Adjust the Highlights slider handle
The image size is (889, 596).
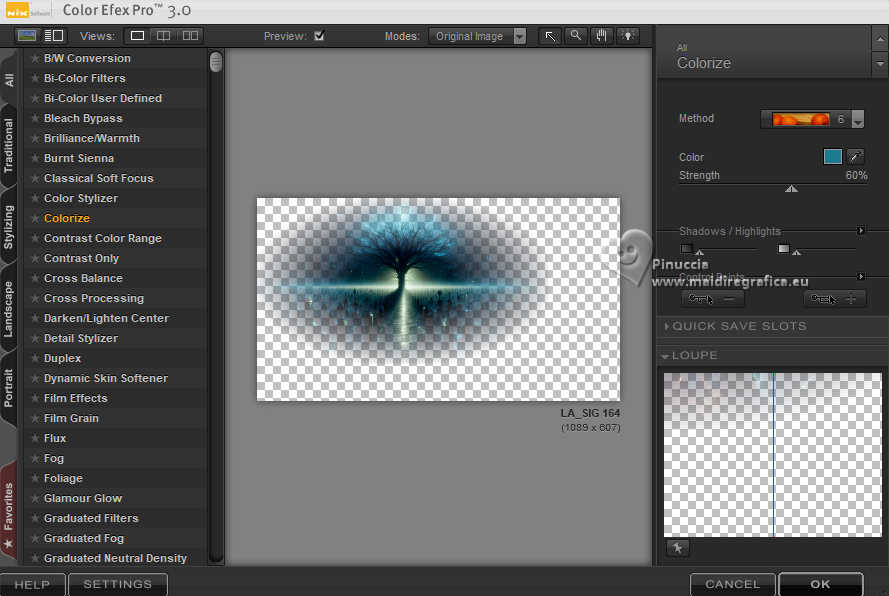coord(797,252)
